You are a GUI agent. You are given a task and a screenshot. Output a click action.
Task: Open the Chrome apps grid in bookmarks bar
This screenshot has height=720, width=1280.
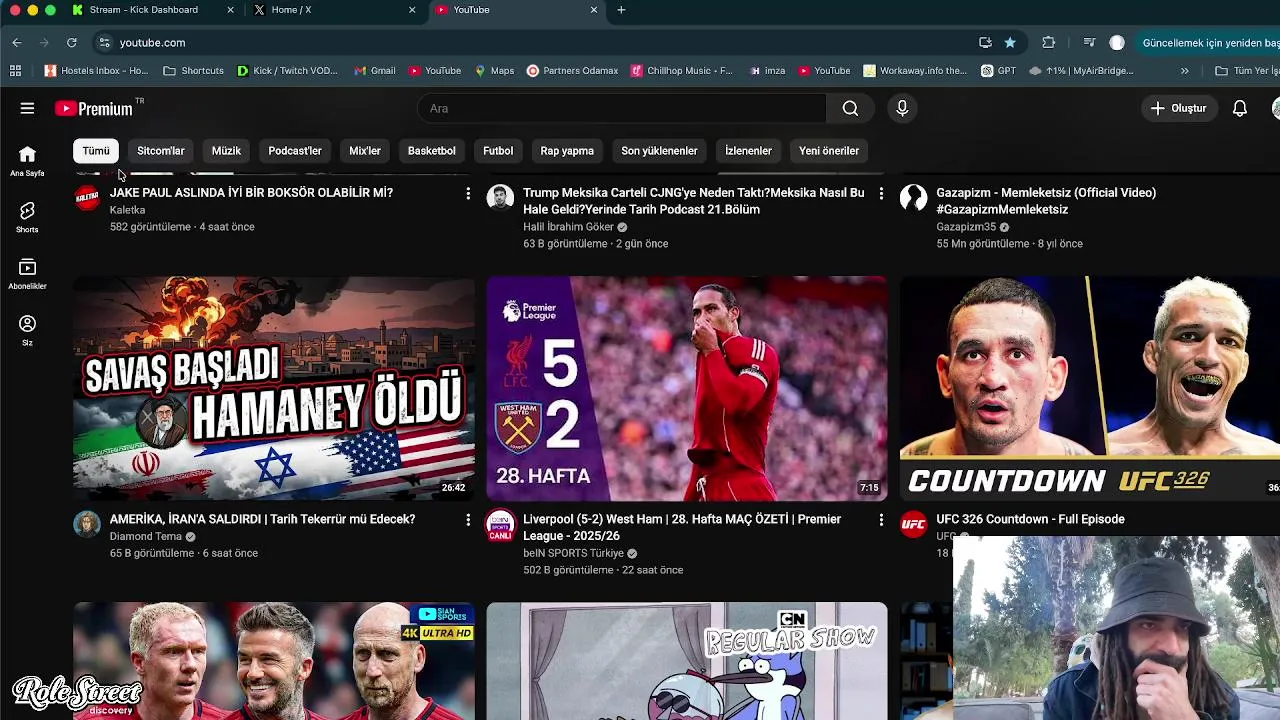pyautogui.click(x=15, y=71)
